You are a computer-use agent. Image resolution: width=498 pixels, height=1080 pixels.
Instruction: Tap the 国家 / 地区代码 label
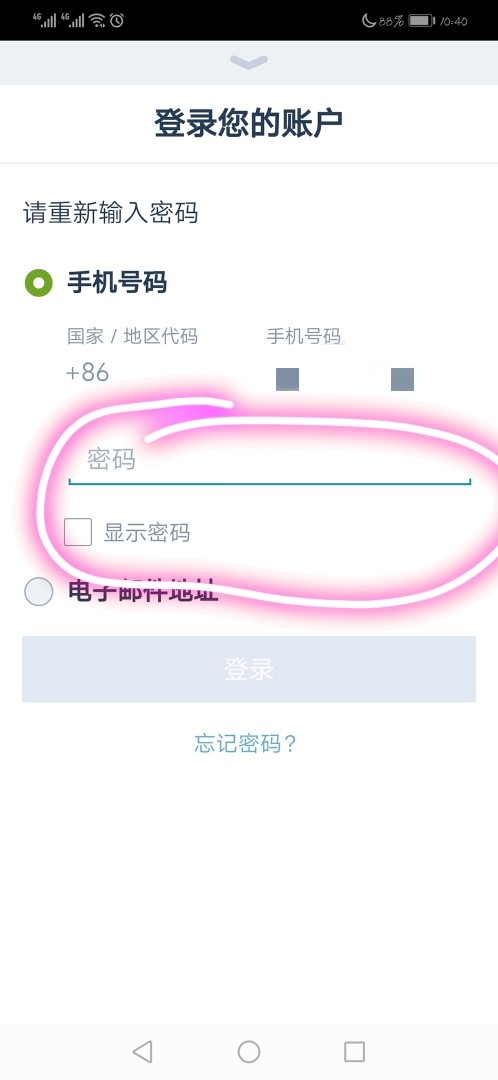(x=132, y=336)
